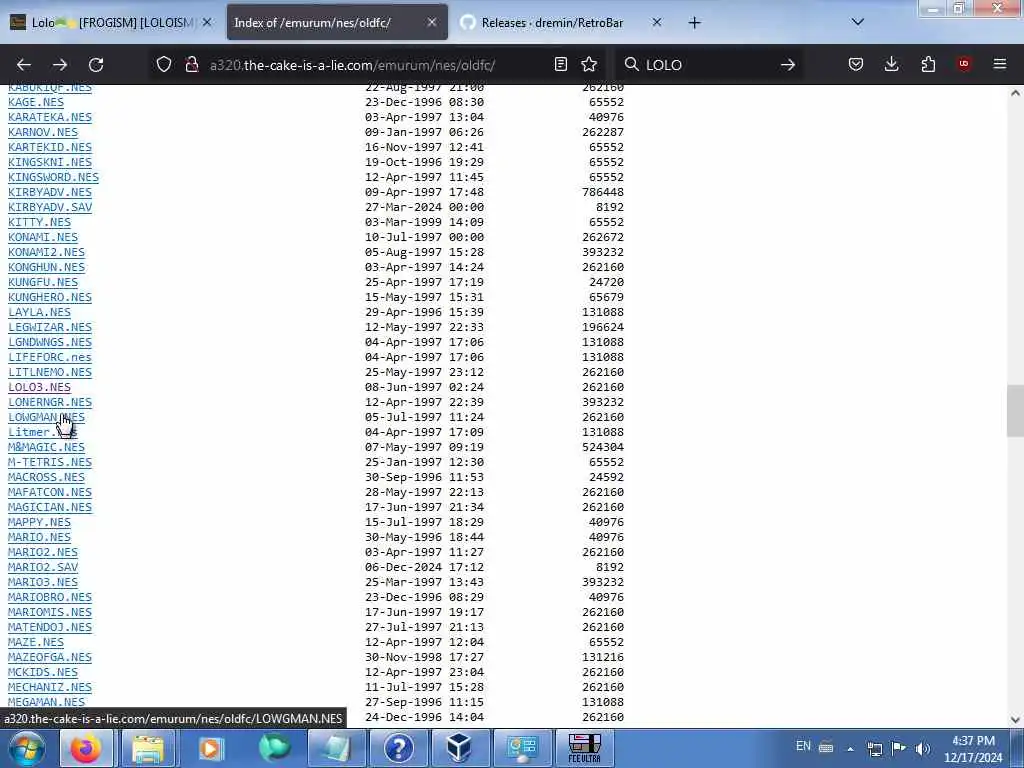Image resolution: width=1024 pixels, height=768 pixels.
Task: Open the green globe taskbar icon
Action: point(274,748)
